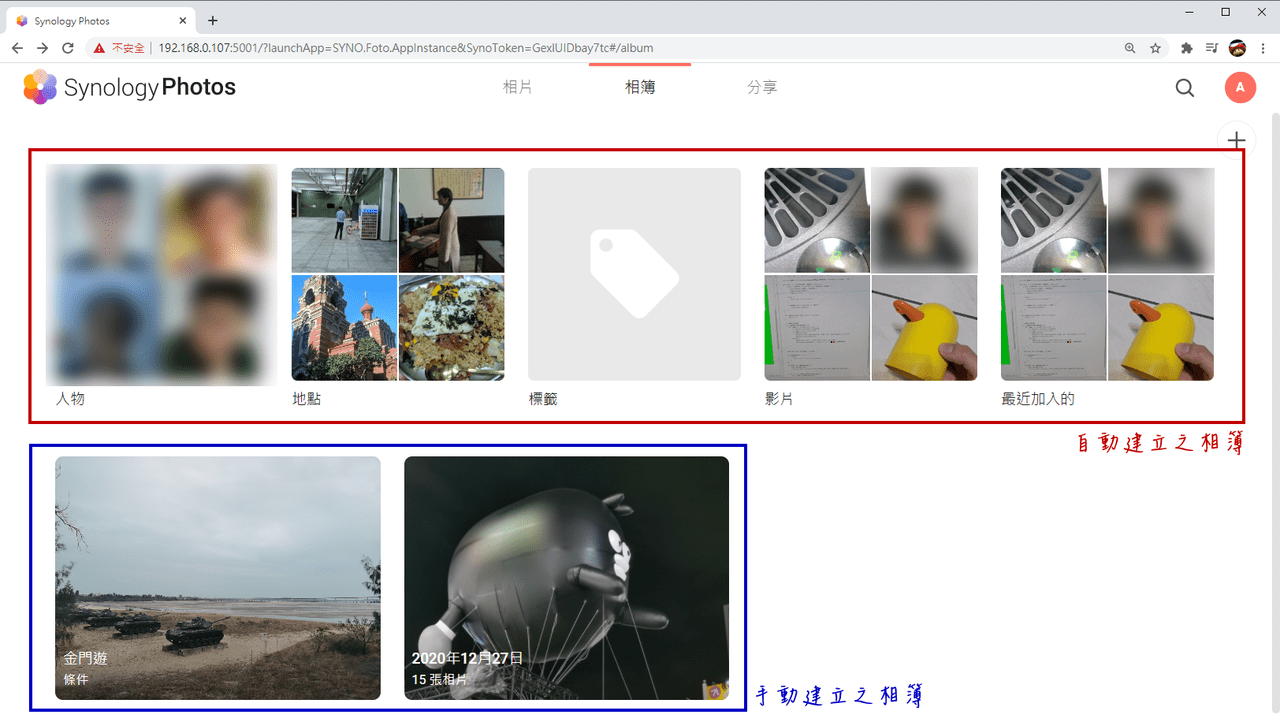
Task: Open the 影片 videos album
Action: tap(871, 274)
